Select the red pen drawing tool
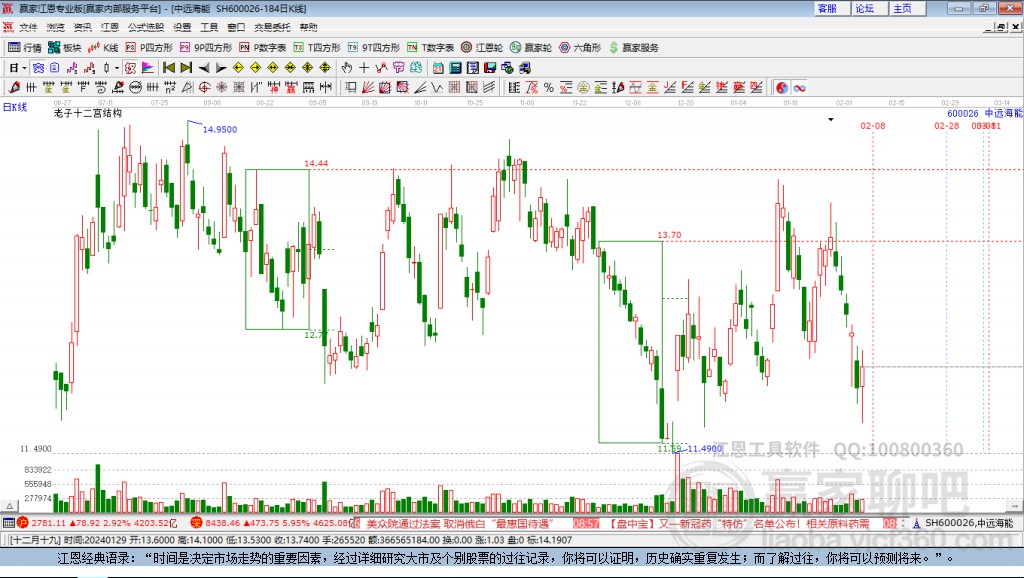1024x578 pixels. pos(14,87)
